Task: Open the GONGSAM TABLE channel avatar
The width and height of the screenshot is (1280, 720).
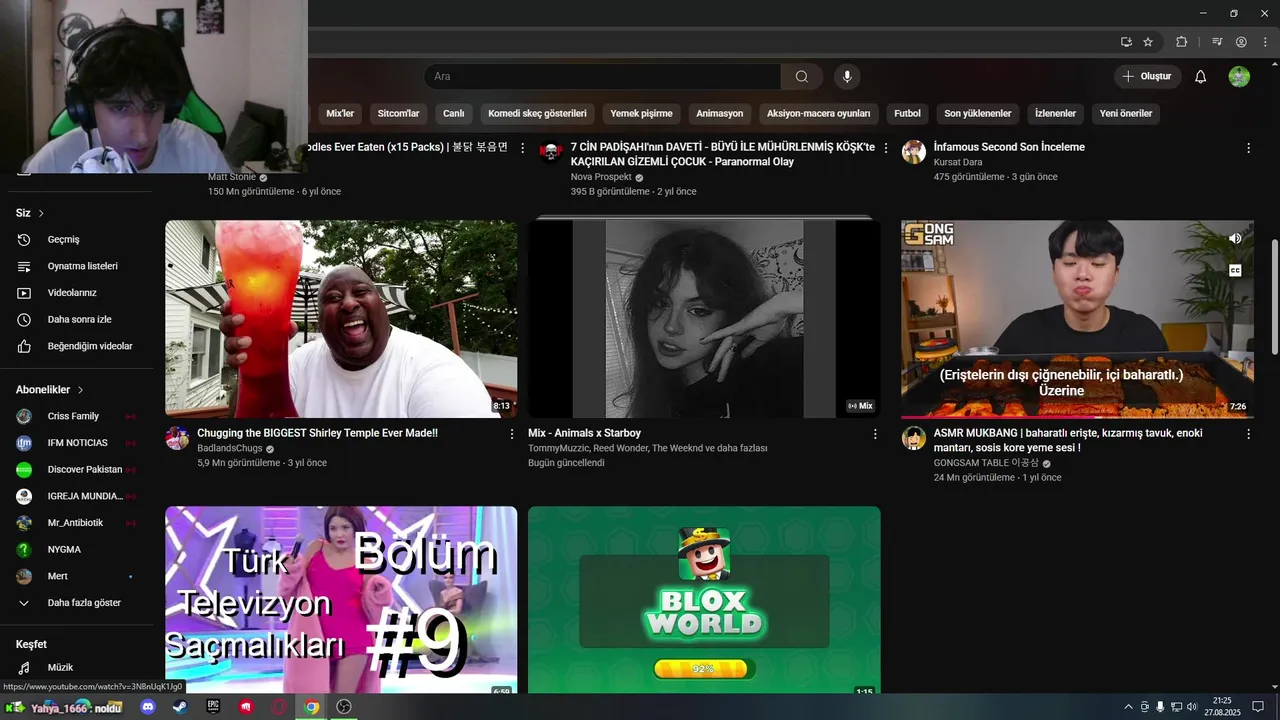Action: click(x=914, y=438)
